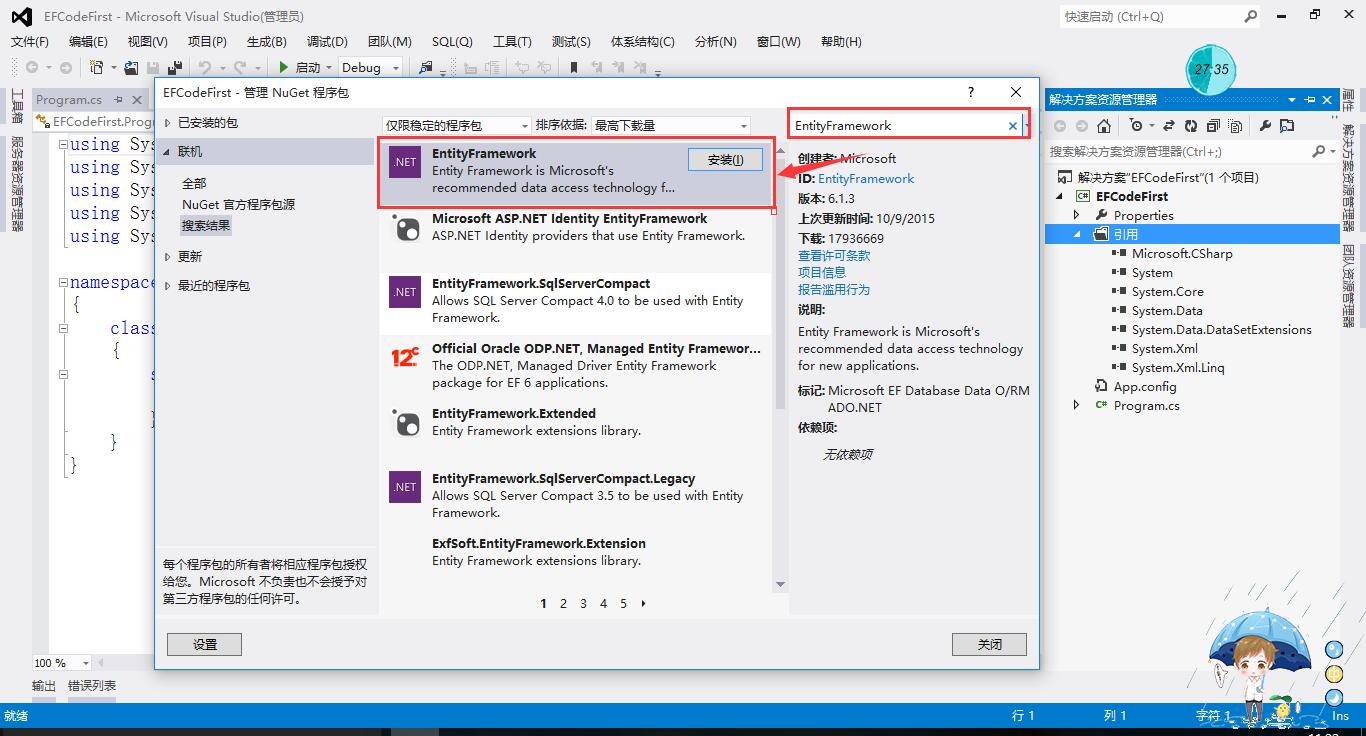Image resolution: width=1366 pixels, height=736 pixels.
Task: Click the Save All toolbar icon
Action: pos(175,68)
